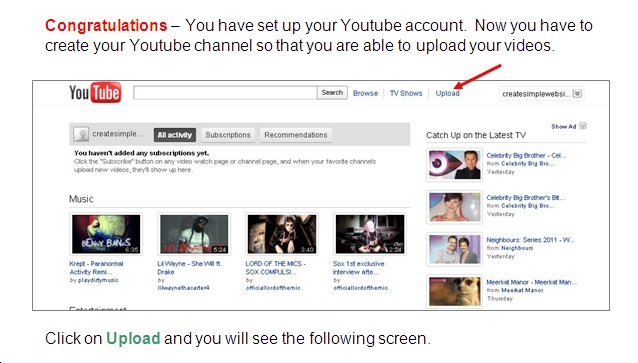The width and height of the screenshot is (638, 363).
Task: Click Lil Wayne - She Will ft. Drake title
Action: pos(190,268)
